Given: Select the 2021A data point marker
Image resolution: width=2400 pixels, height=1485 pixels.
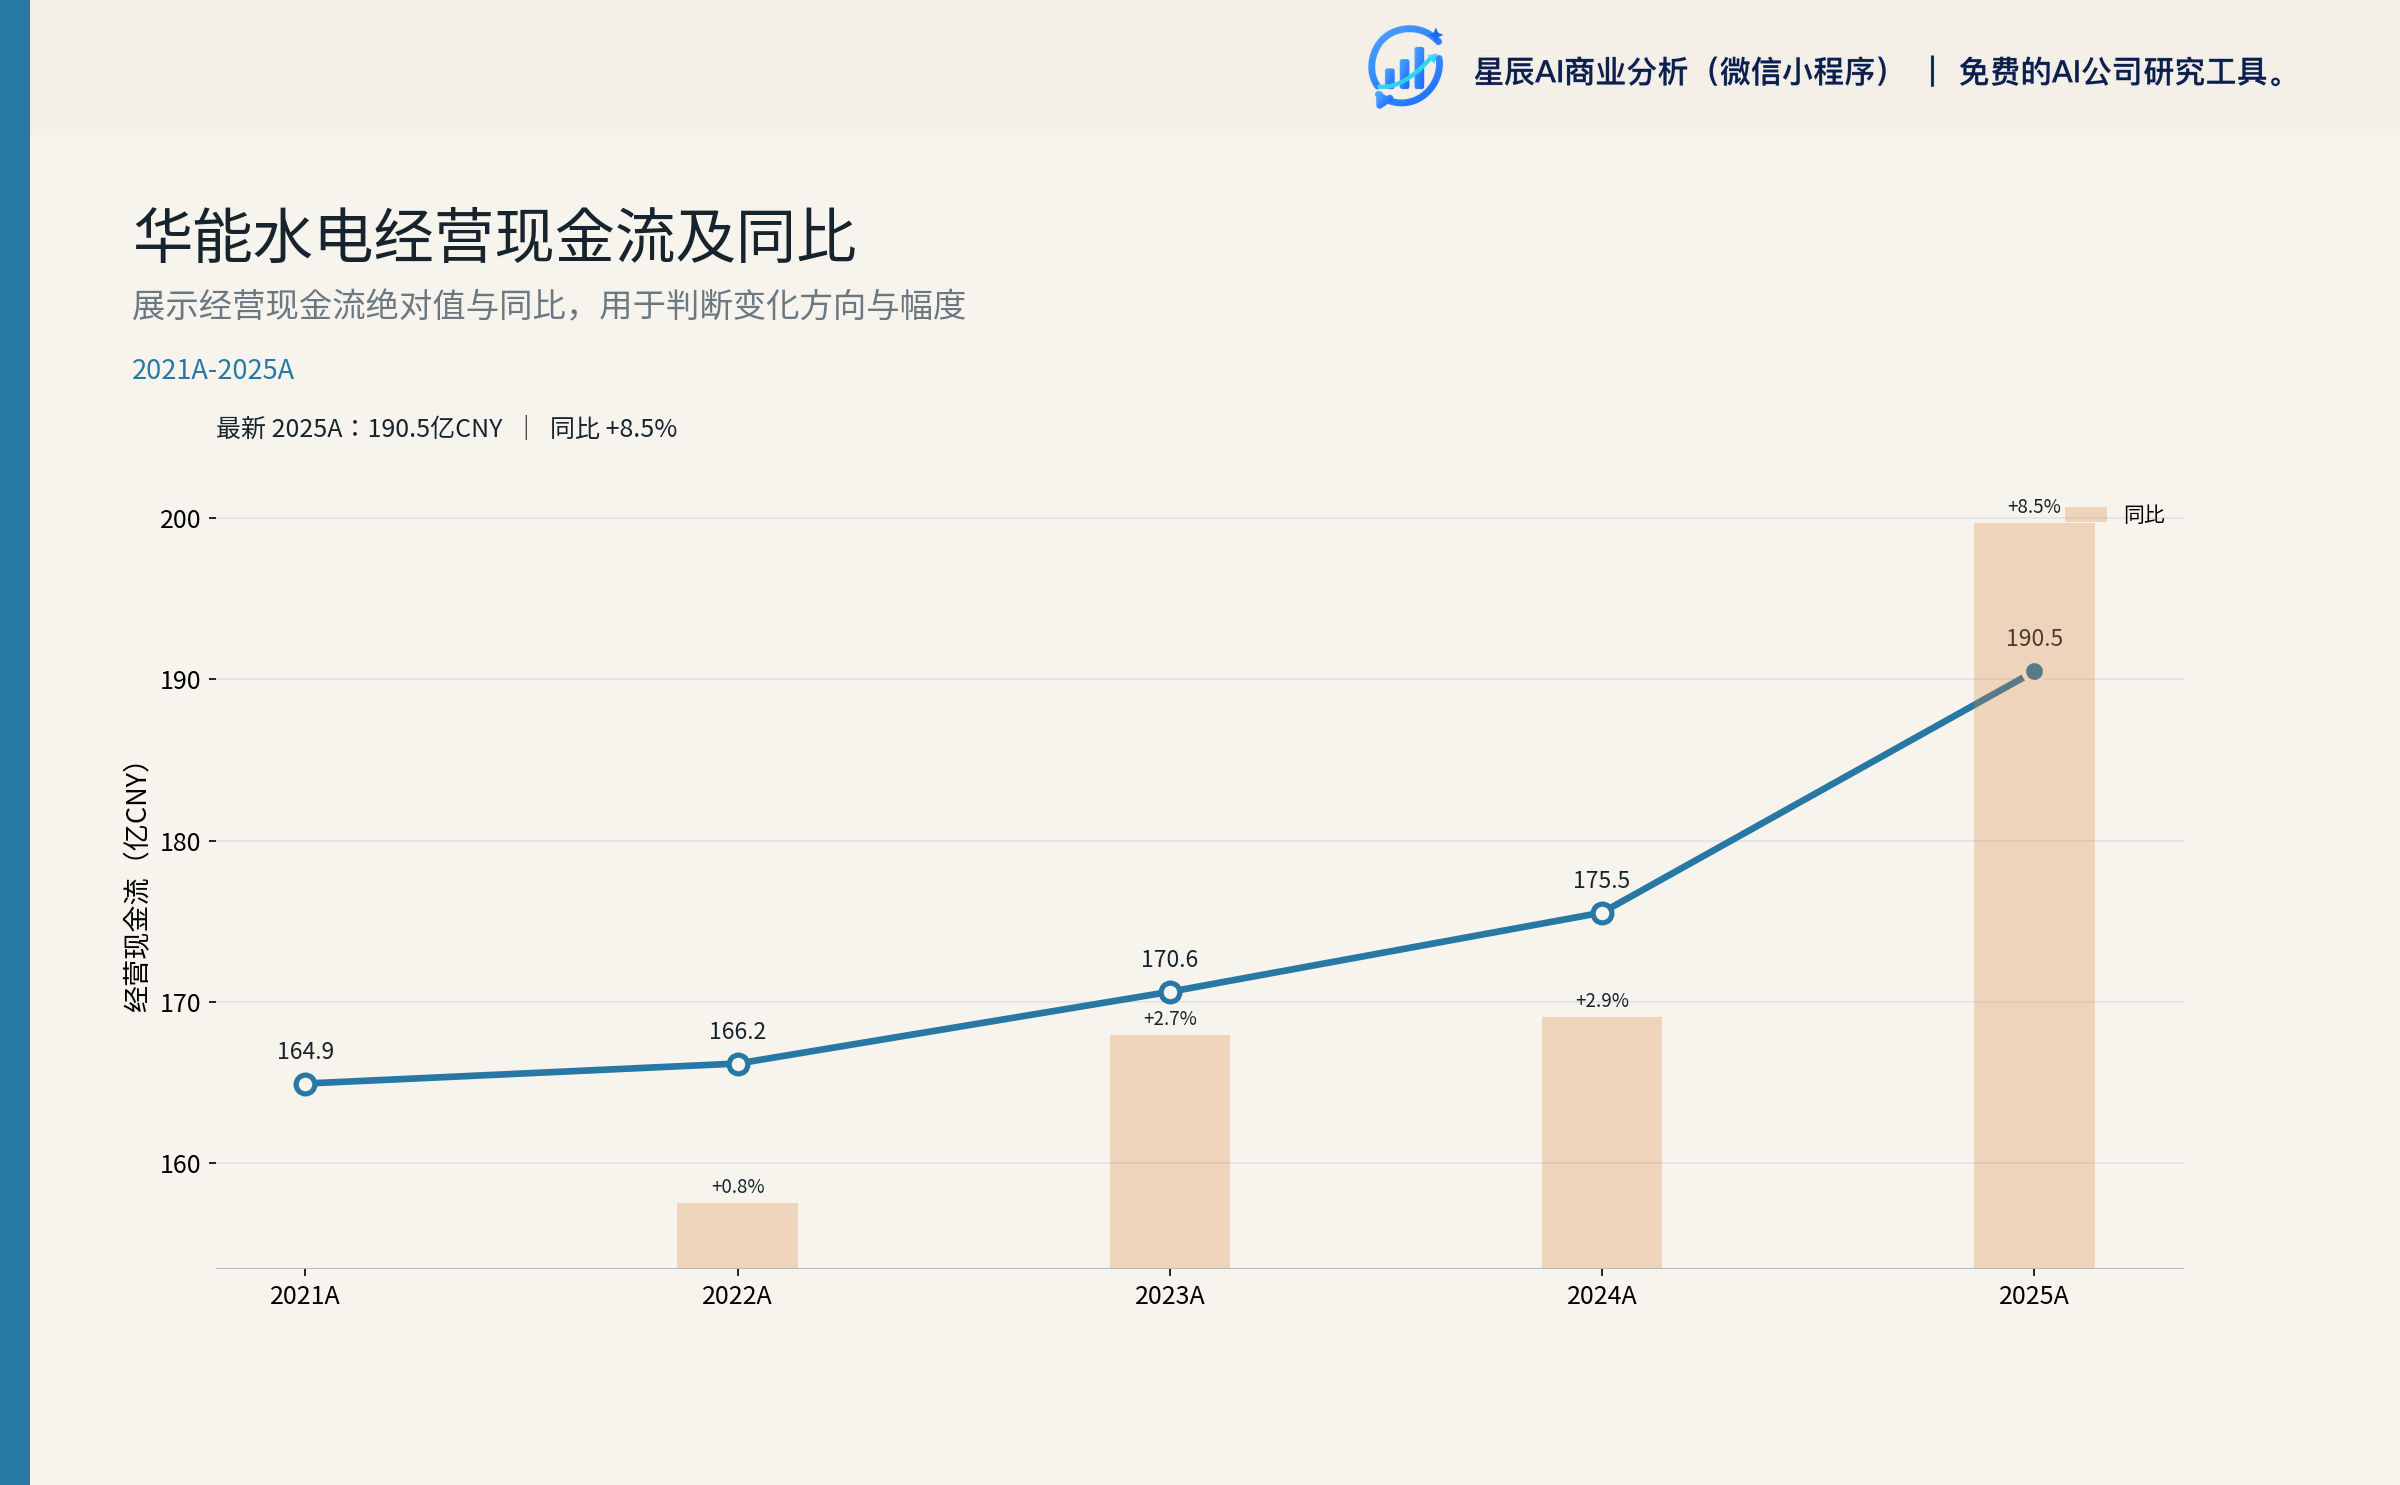Looking at the screenshot, I should pyautogui.click(x=305, y=1084).
